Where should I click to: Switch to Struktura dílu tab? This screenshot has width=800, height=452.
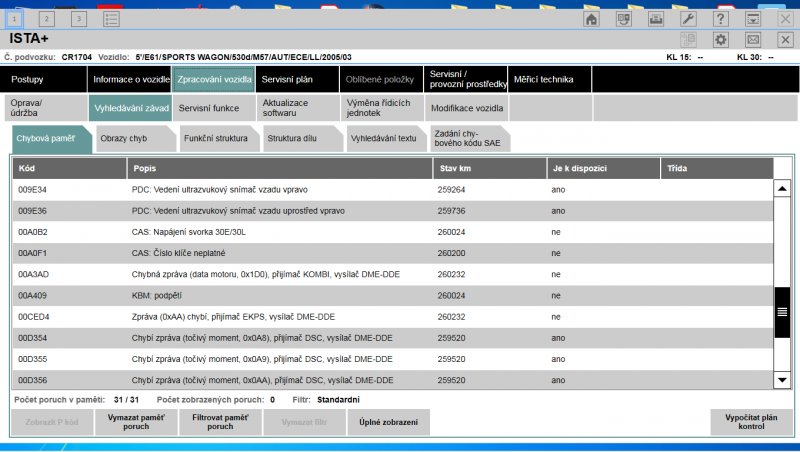pos(303,138)
